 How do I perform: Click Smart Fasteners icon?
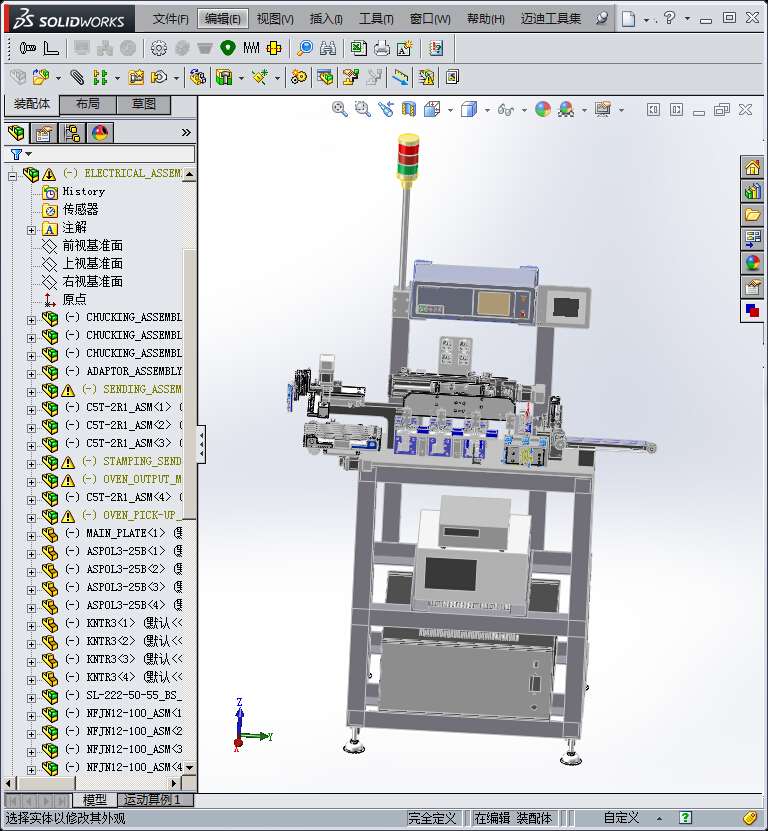tap(136, 77)
